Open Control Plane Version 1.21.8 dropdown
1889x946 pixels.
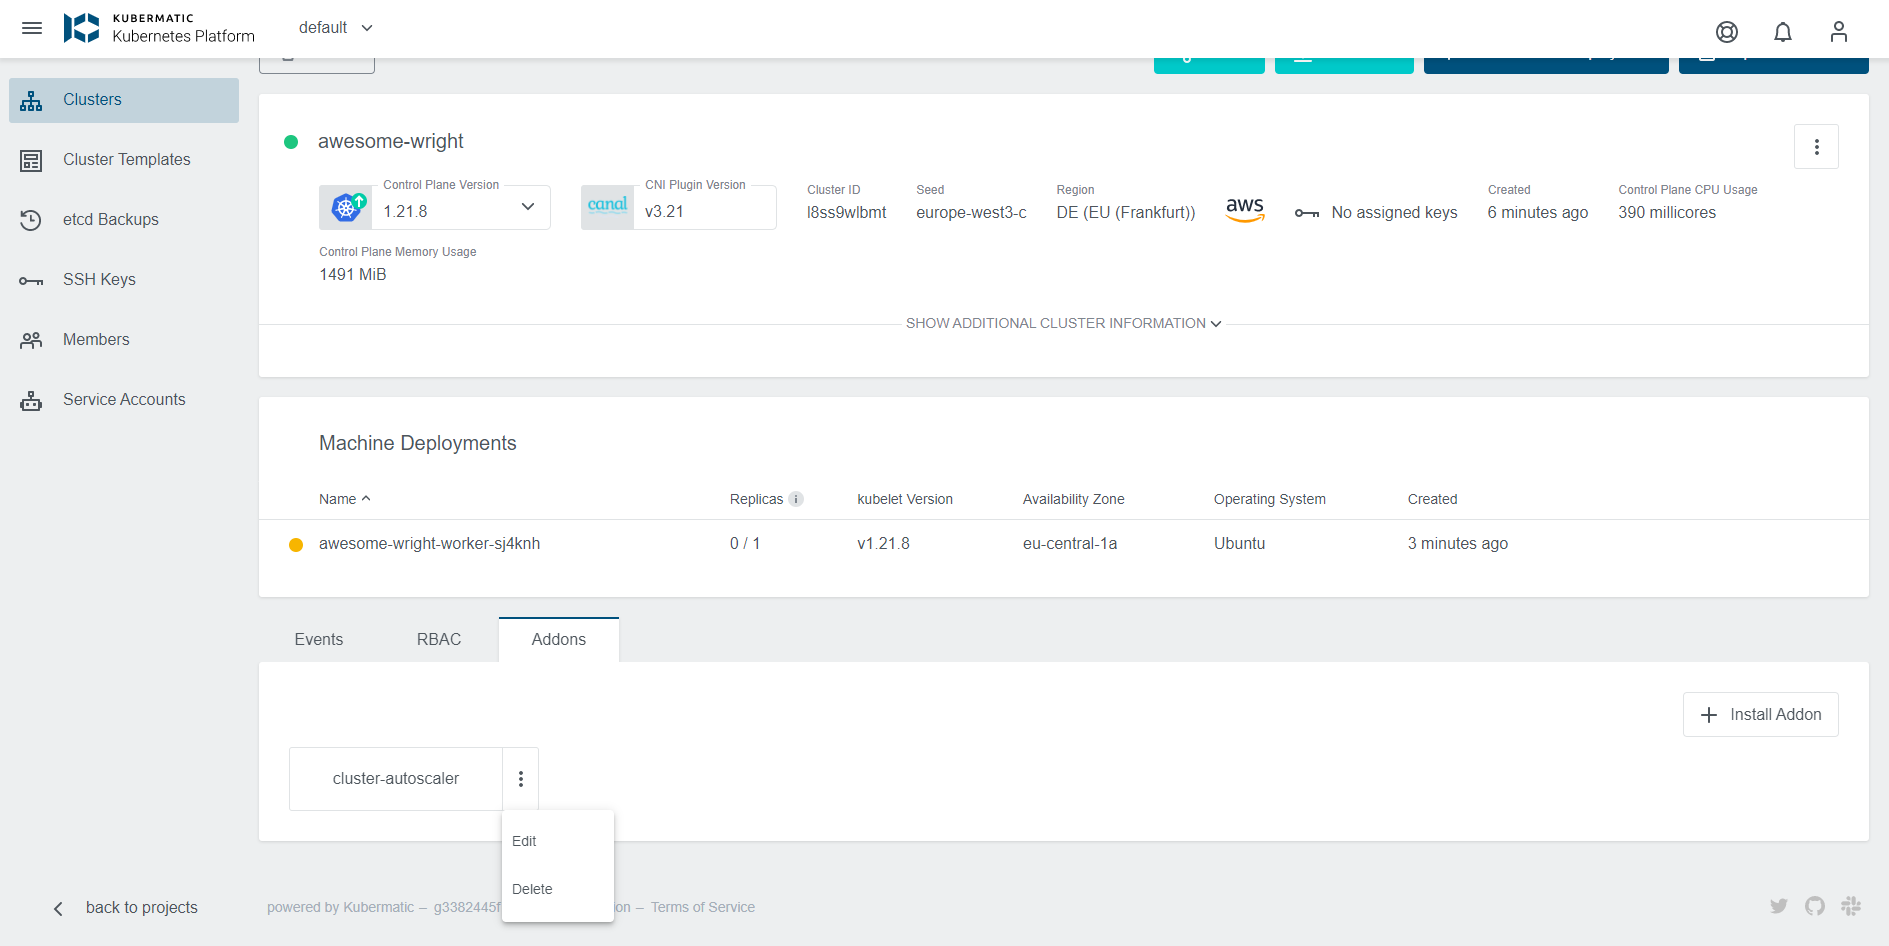point(527,207)
